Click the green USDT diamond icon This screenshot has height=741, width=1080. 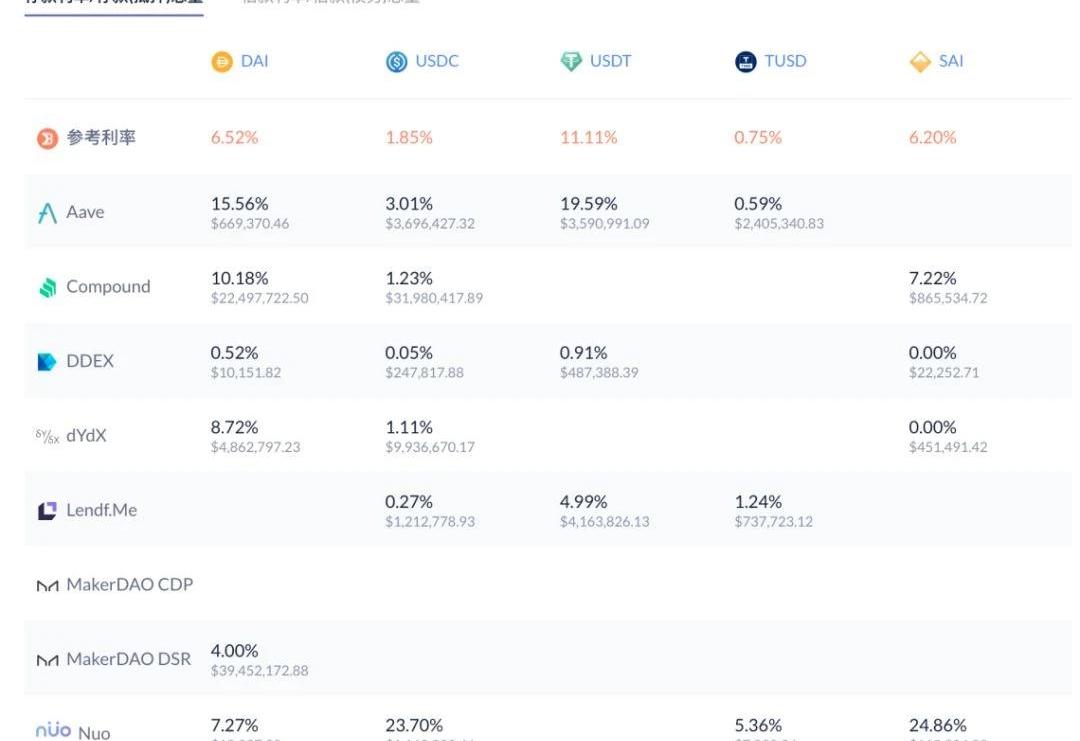571,62
